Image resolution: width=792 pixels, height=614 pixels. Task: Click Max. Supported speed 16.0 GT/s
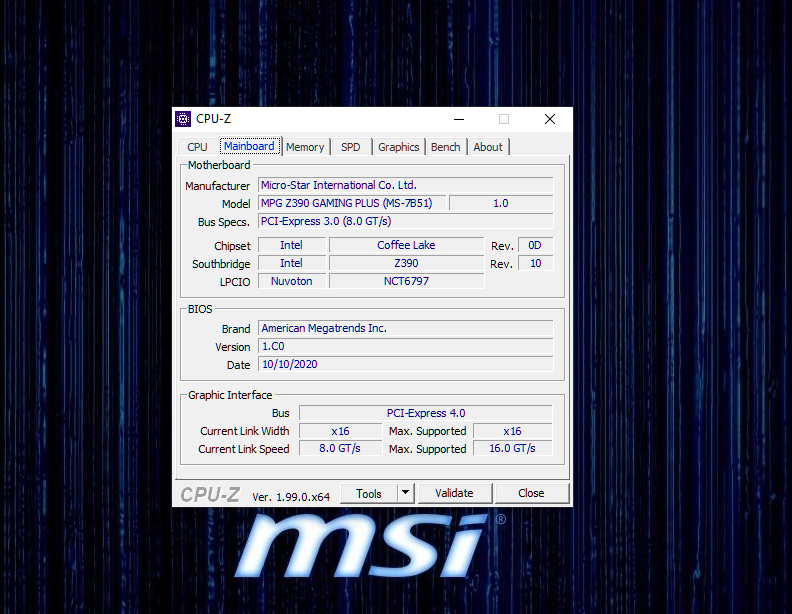click(x=513, y=448)
